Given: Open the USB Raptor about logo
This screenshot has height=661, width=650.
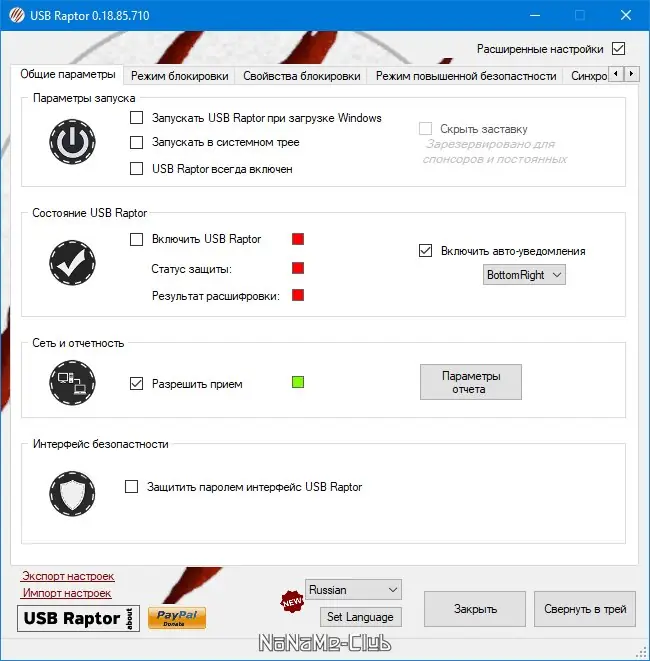Looking at the screenshot, I should click(78, 618).
